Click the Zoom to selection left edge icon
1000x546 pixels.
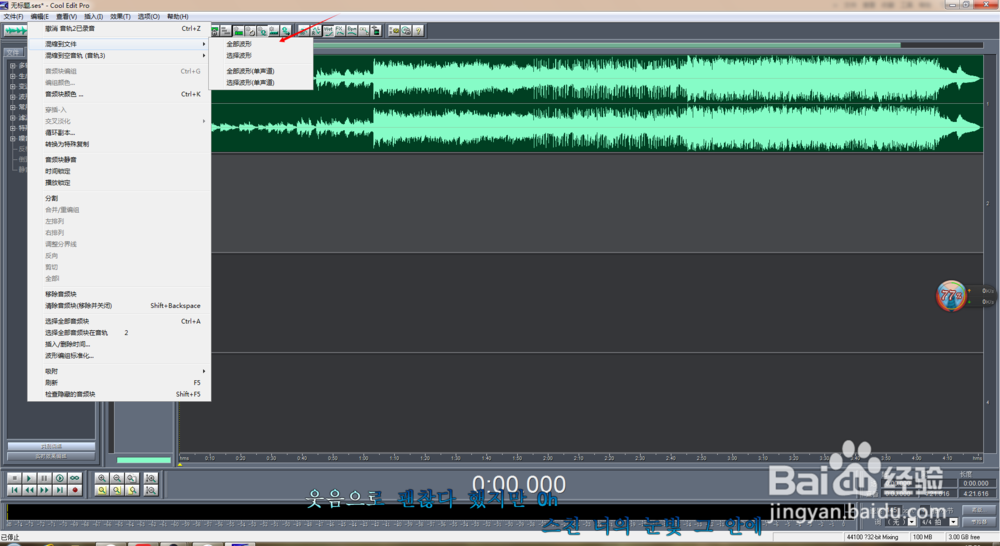point(117,490)
